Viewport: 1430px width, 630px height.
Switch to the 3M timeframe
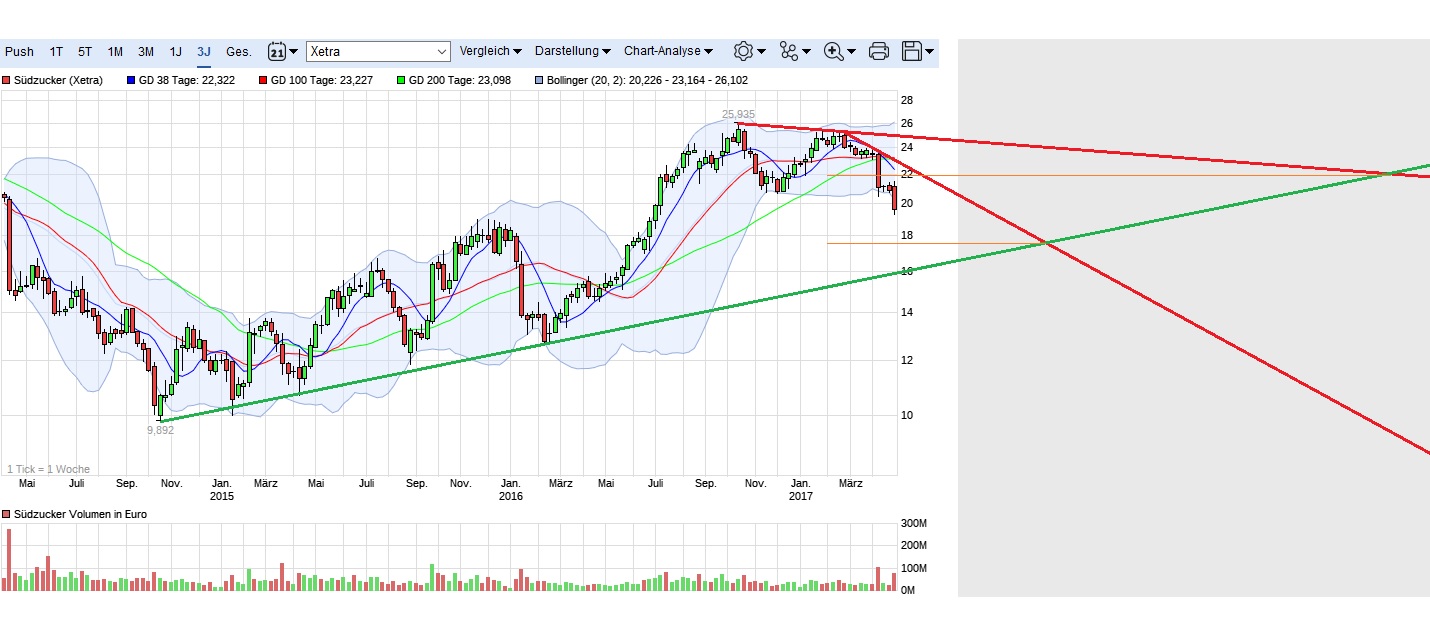(x=146, y=51)
